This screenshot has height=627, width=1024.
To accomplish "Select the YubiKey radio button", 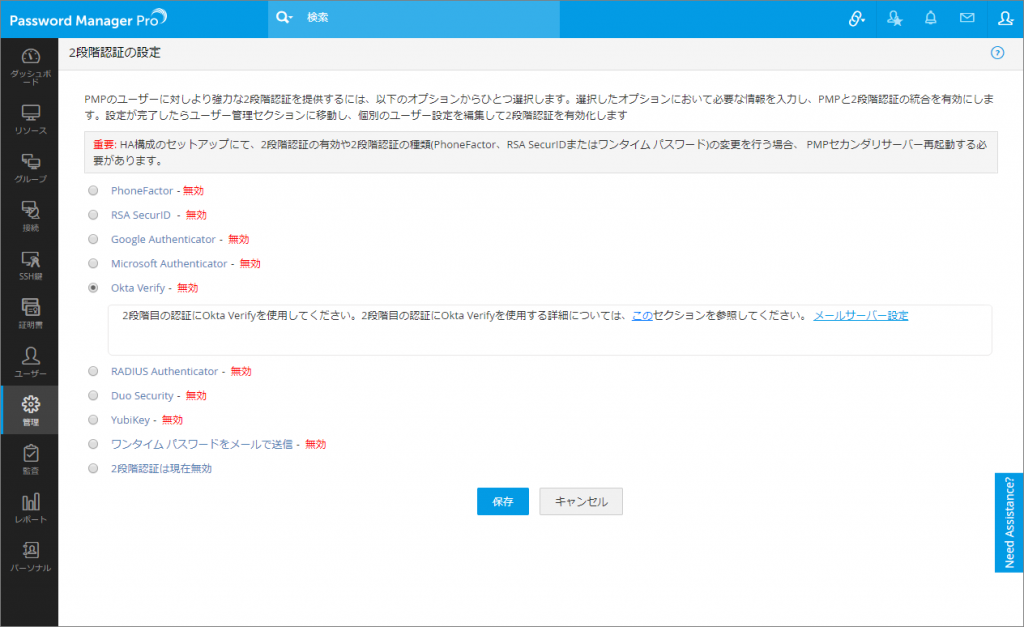I will click(93, 420).
